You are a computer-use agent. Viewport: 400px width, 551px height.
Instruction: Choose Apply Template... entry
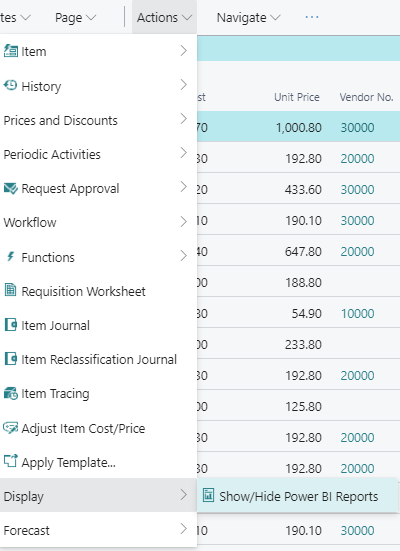98,462
